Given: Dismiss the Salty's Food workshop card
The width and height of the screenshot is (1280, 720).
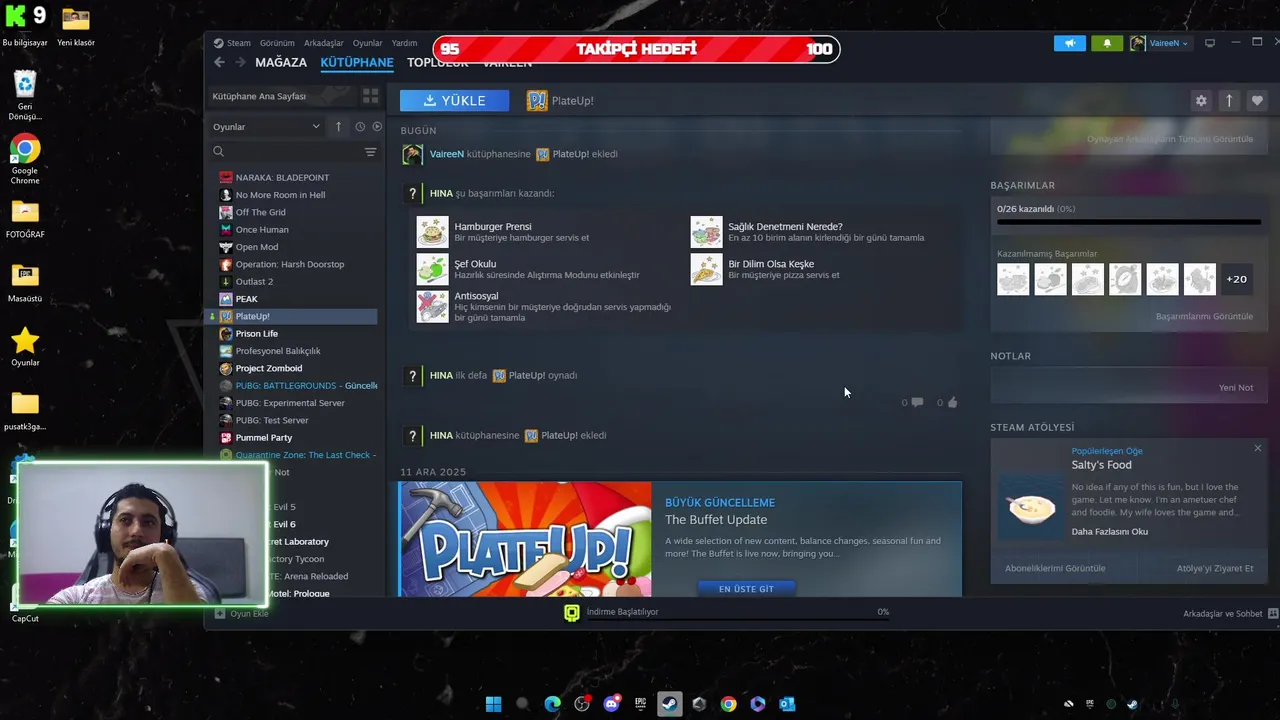Looking at the screenshot, I should click(x=1258, y=448).
